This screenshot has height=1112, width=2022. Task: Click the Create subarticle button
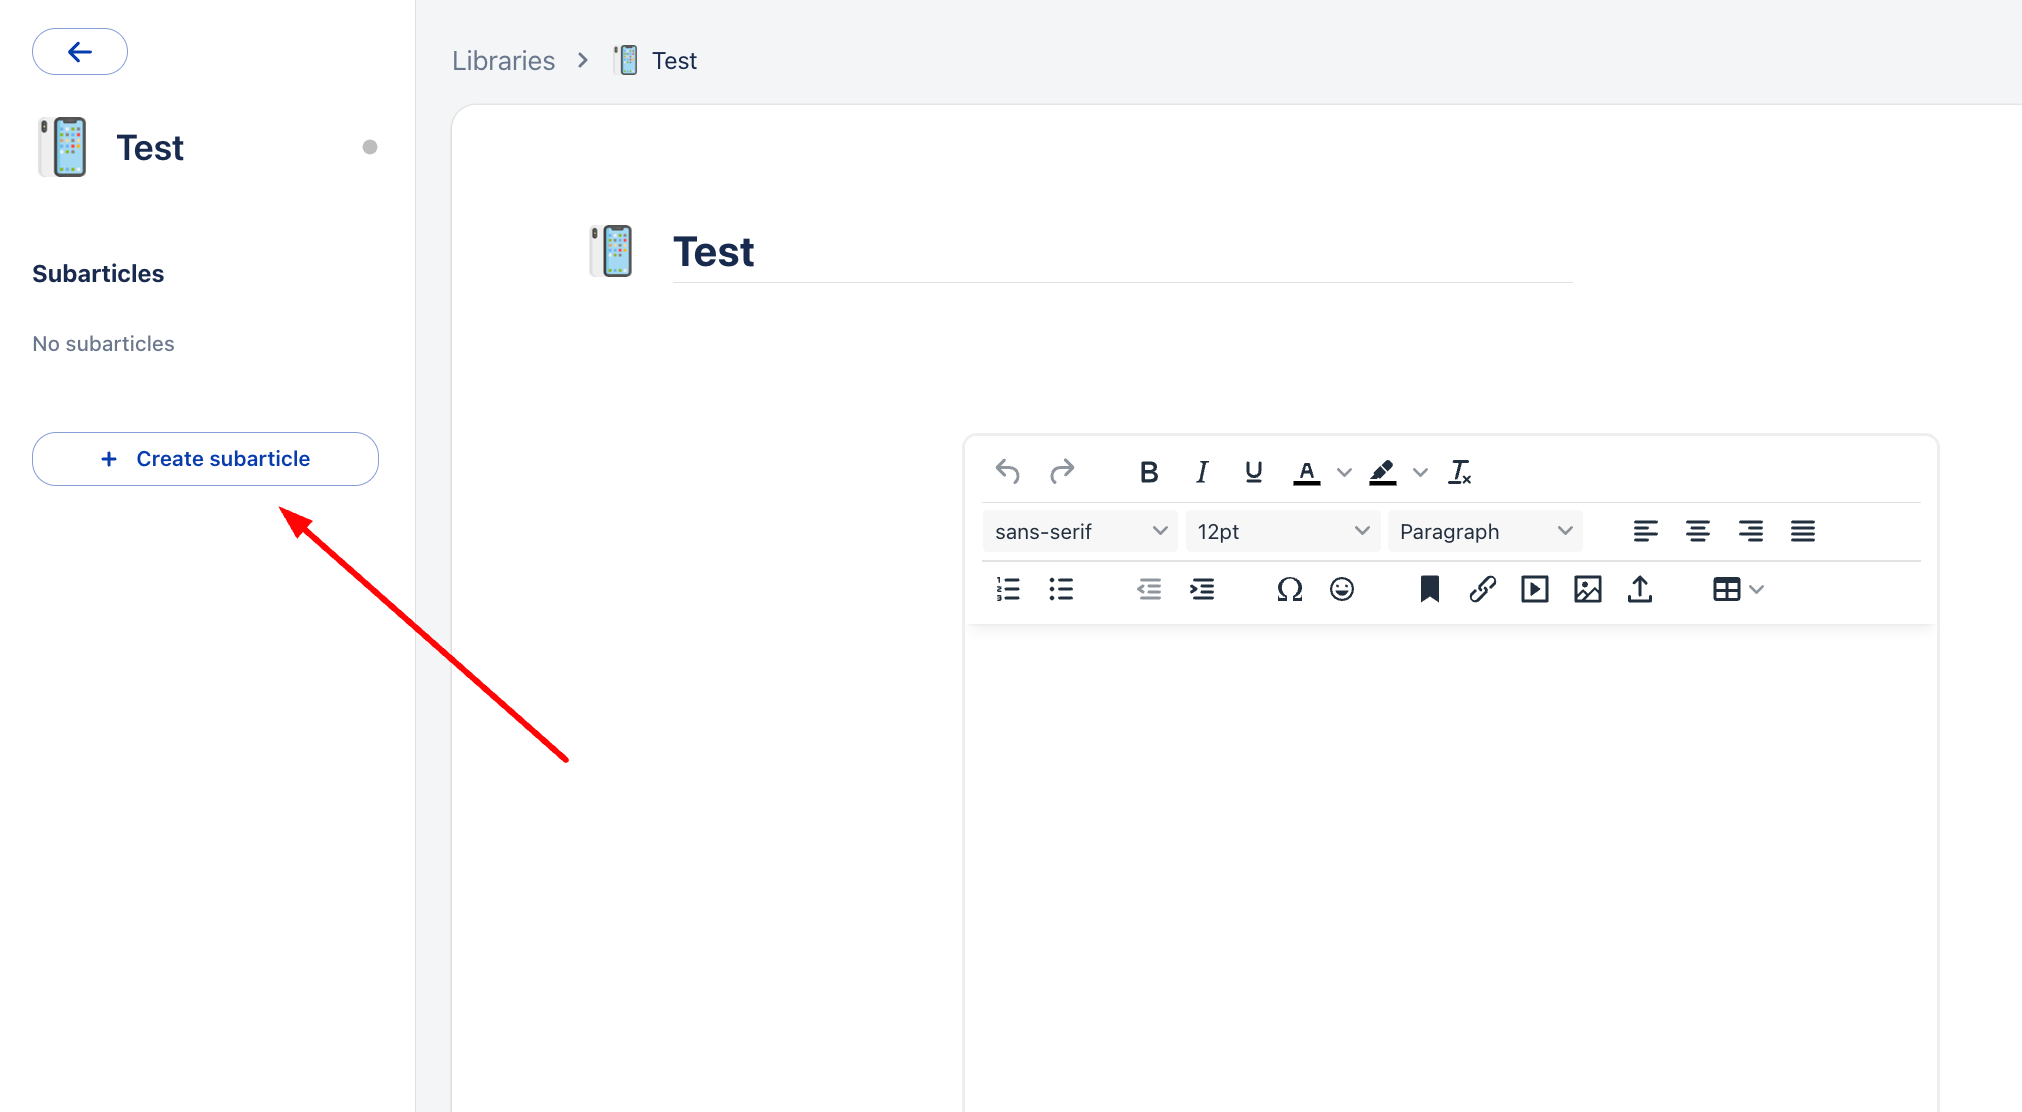205,459
